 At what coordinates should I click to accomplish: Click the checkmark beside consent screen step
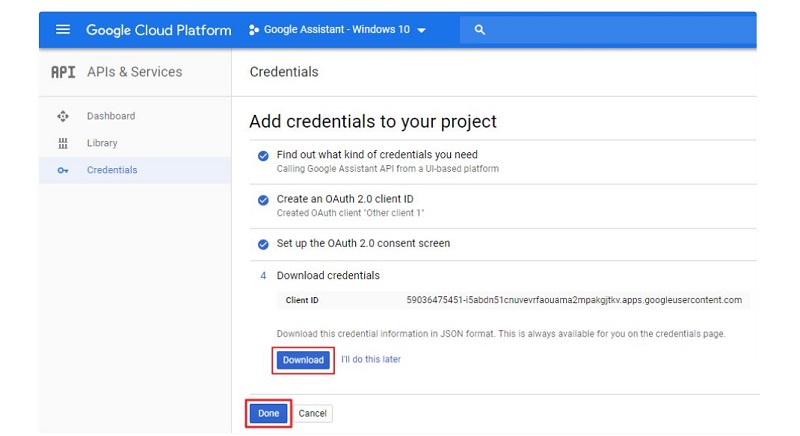(263, 245)
